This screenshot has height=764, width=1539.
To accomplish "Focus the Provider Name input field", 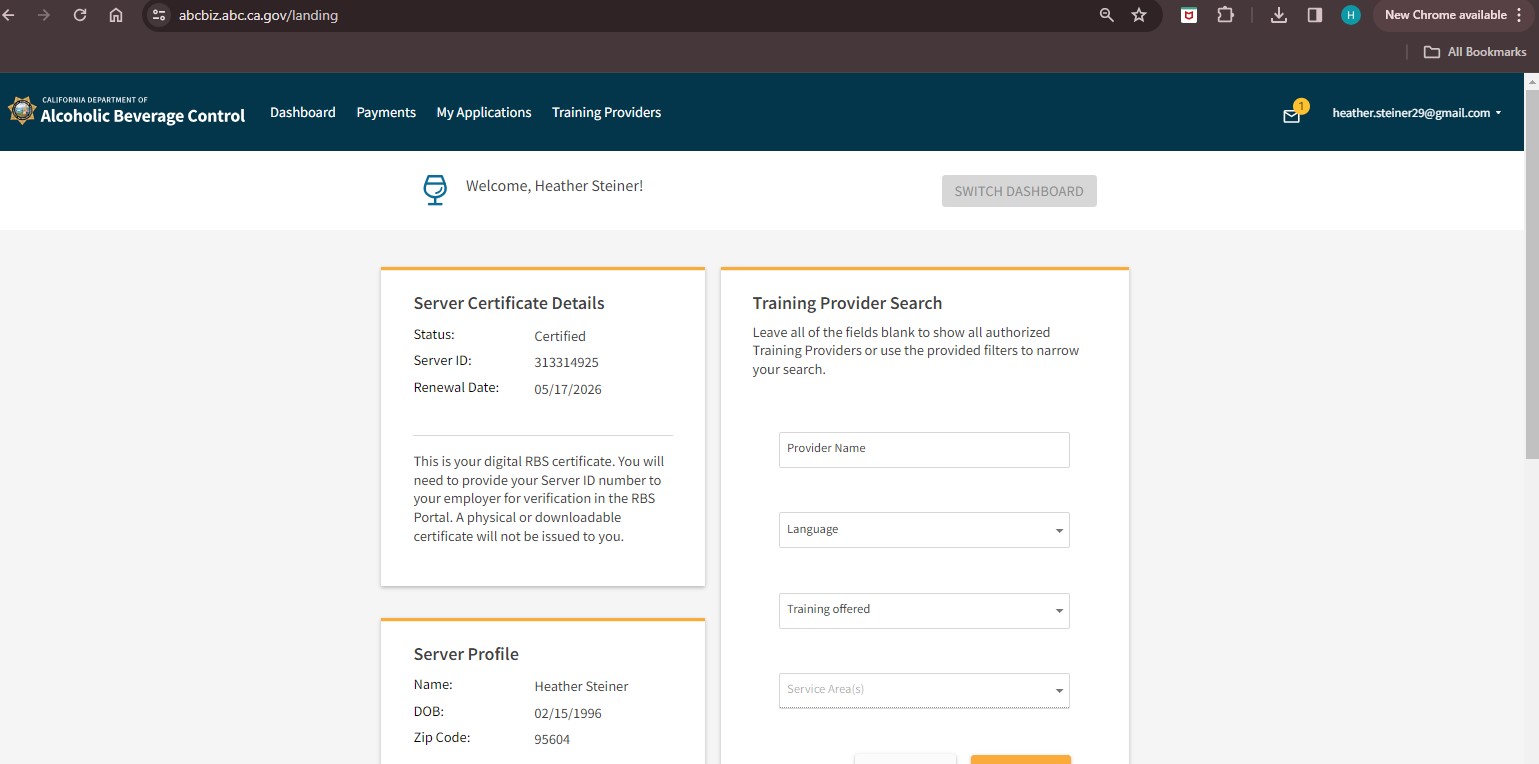I will click(923, 450).
